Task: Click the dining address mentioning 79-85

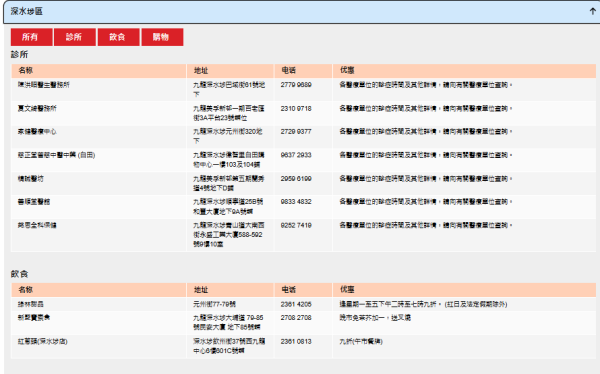Action: (228, 322)
